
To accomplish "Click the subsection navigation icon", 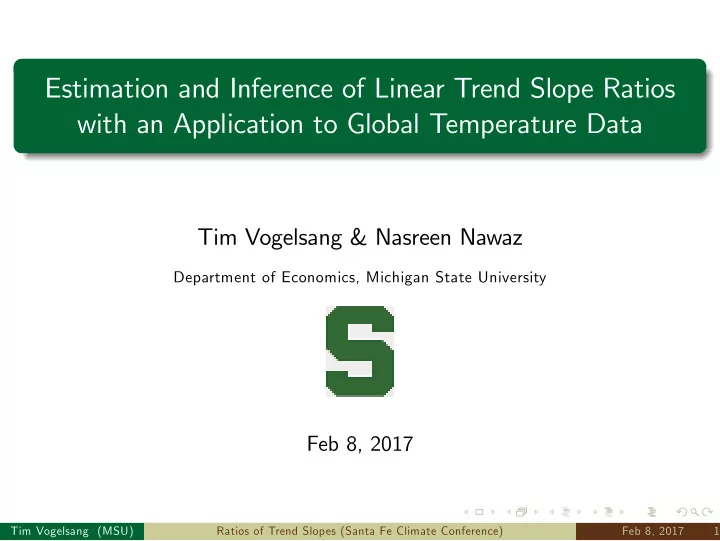I will 566,512.
